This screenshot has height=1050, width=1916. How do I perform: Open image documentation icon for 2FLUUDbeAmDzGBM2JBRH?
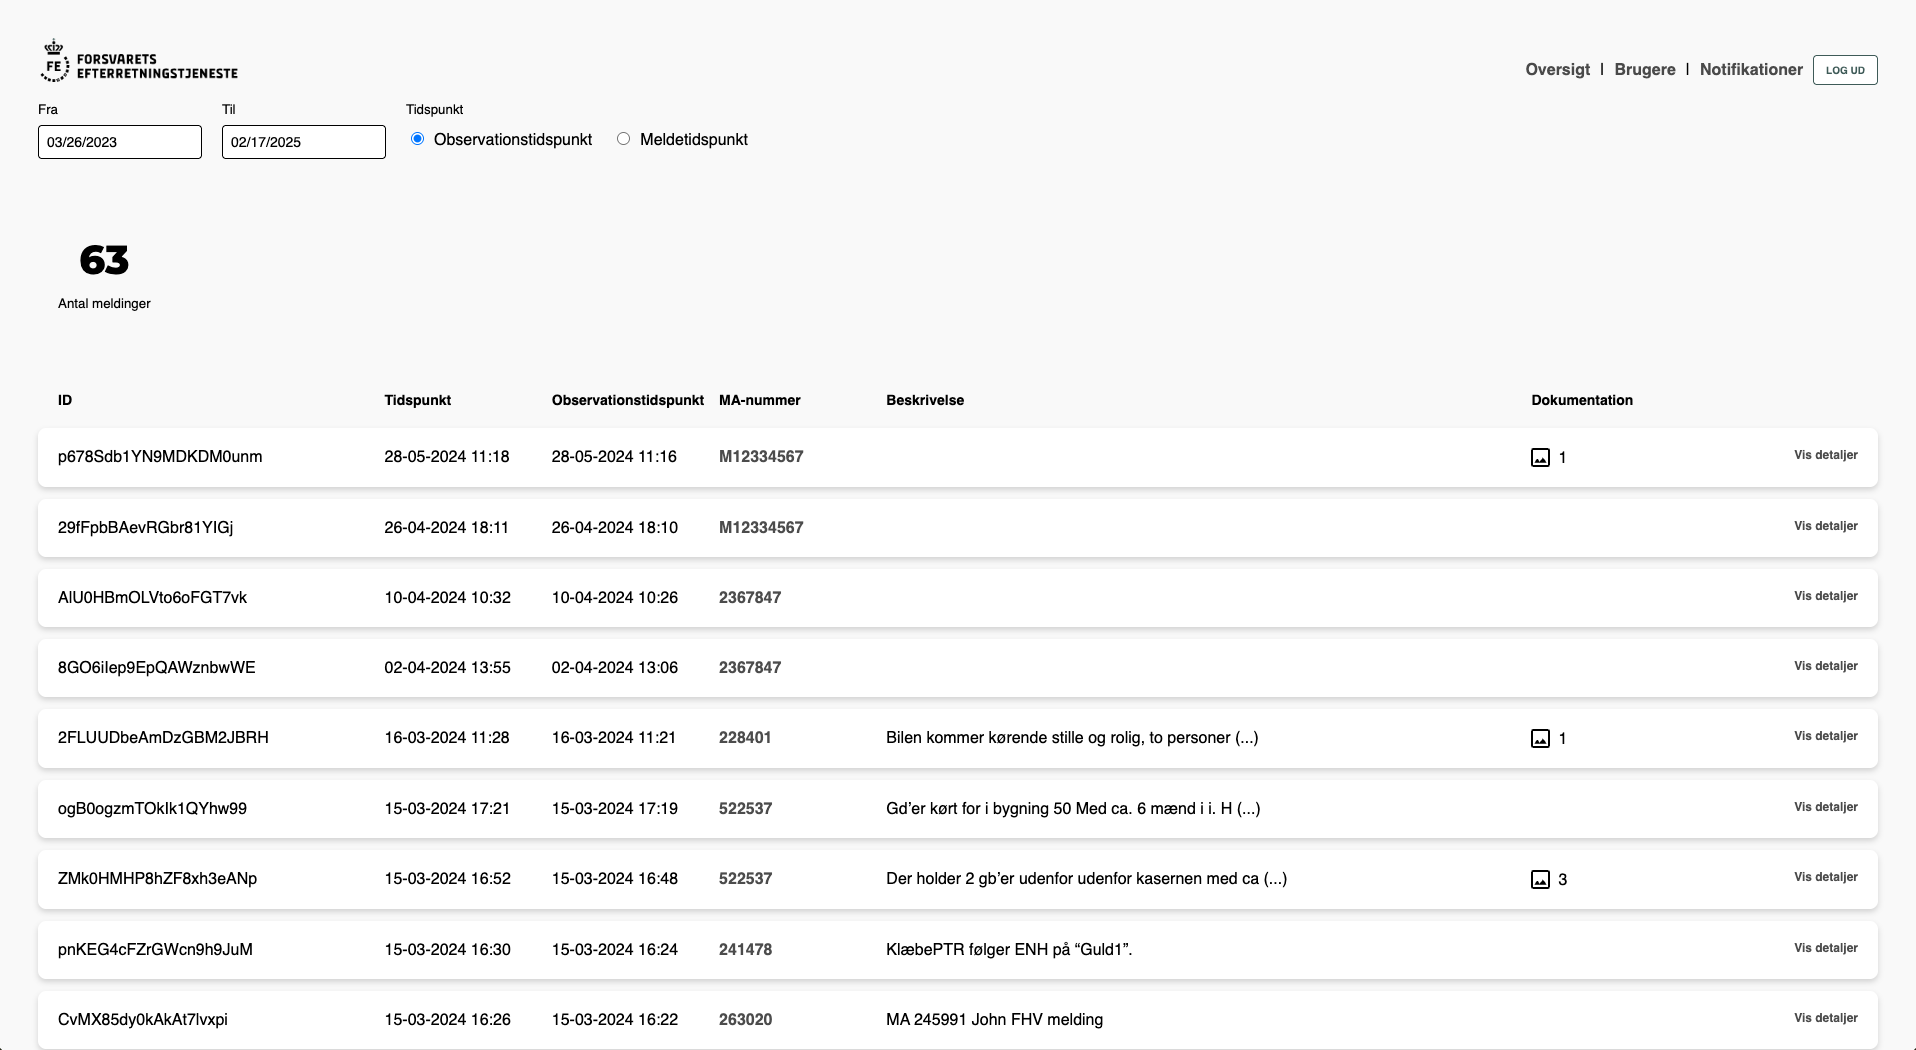point(1540,739)
